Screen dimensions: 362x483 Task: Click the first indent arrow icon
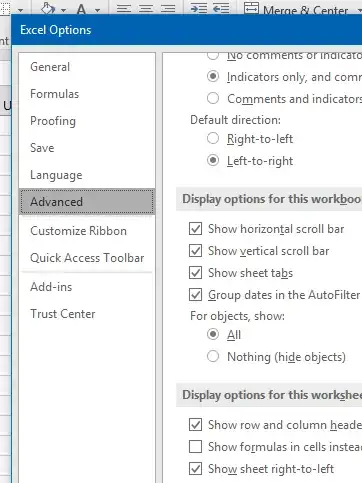(x=199, y=8)
